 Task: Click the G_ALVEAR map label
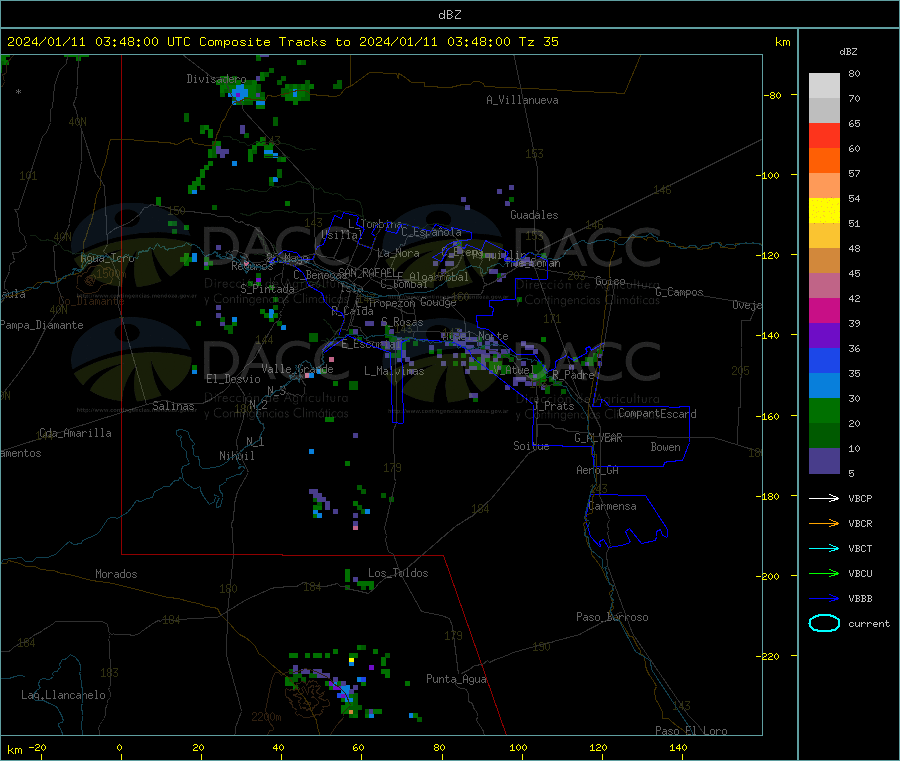pos(598,438)
